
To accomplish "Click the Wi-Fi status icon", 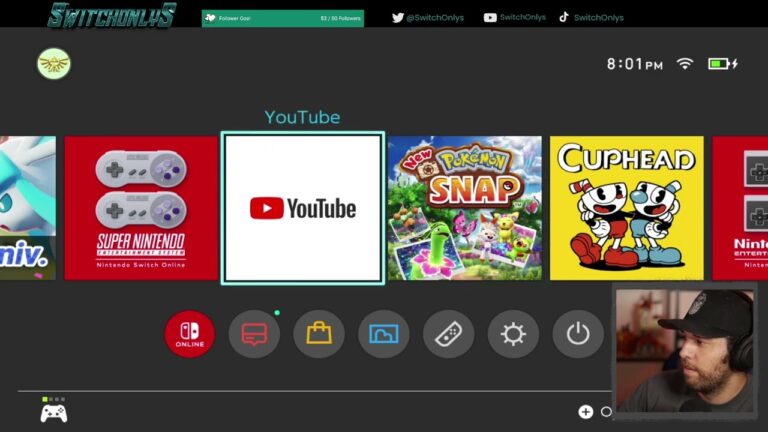I will point(685,64).
